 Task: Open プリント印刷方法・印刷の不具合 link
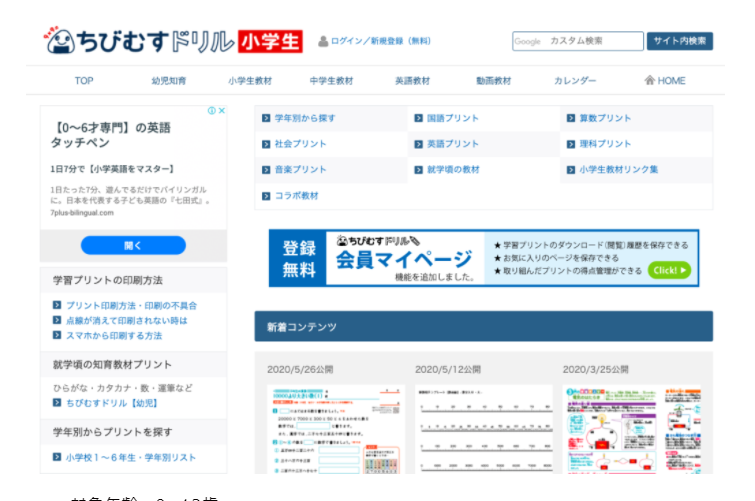131,306
